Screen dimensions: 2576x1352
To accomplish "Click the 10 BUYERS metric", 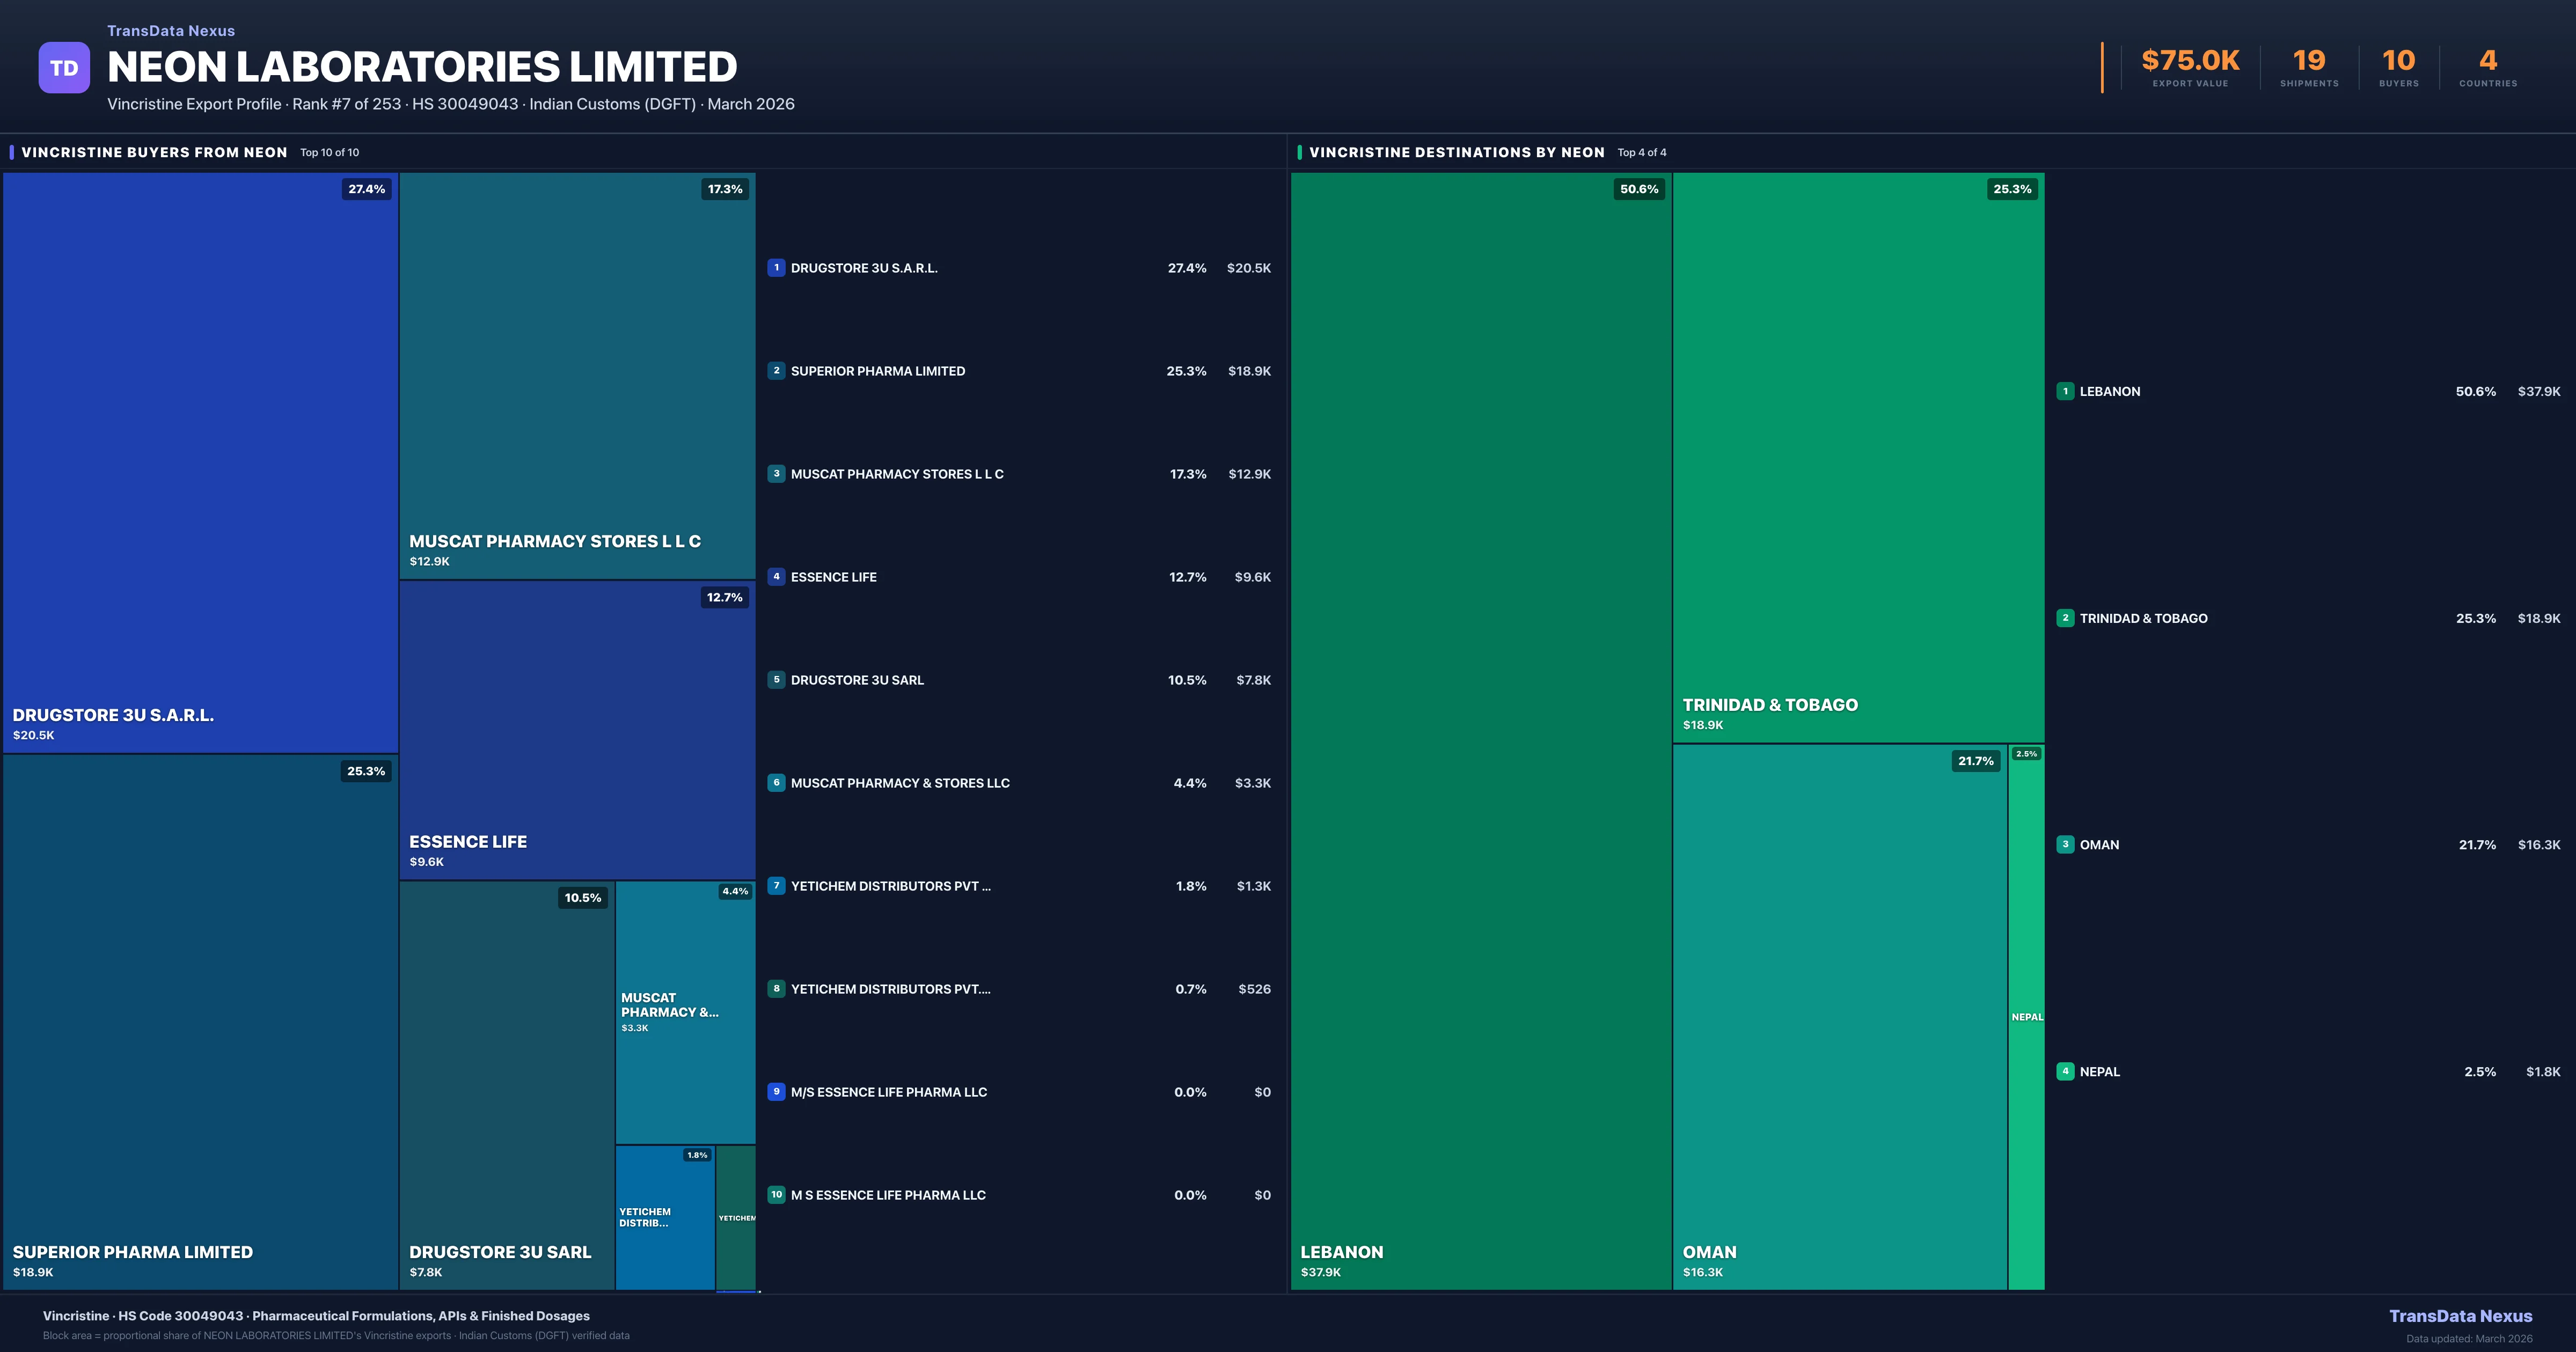I will (x=2399, y=62).
